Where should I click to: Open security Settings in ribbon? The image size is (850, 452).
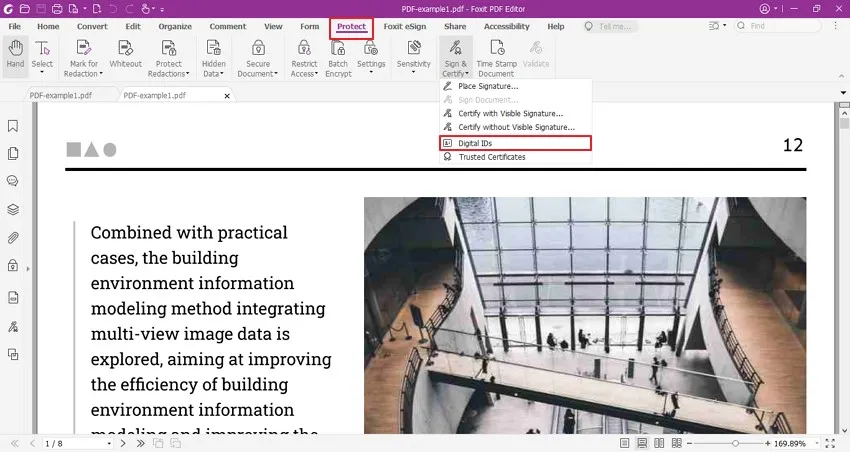tap(371, 54)
